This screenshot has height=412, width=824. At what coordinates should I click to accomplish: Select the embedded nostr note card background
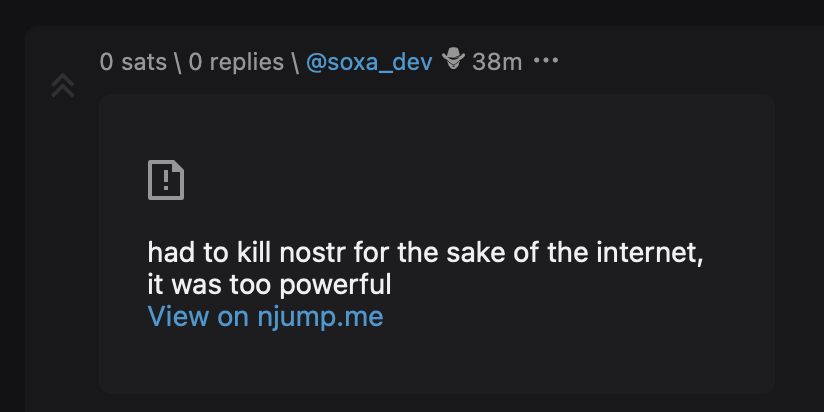[x=437, y=244]
